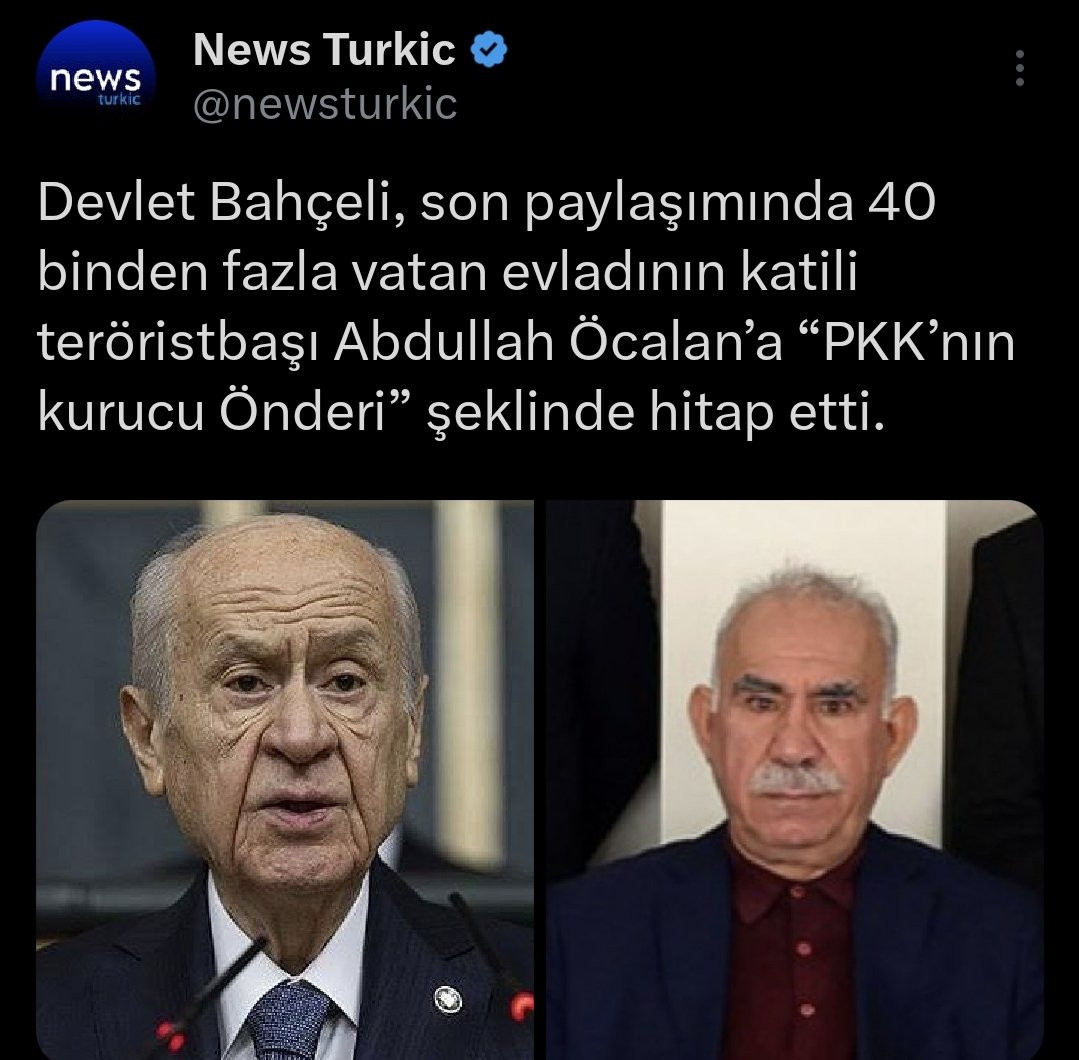Tap the News Turkic display name
The height and width of the screenshot is (1060, 1079).
(x=324, y=50)
